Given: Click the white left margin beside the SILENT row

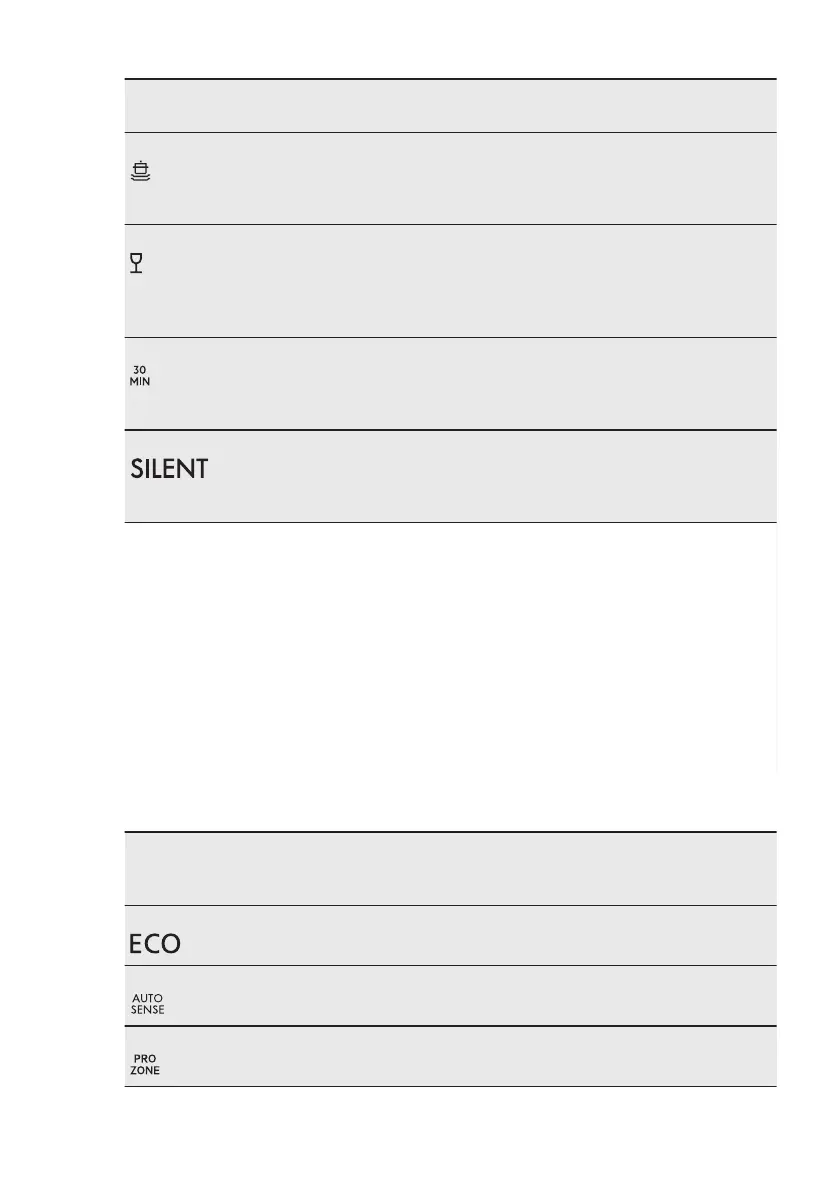Looking at the screenshot, I should 60,476.
